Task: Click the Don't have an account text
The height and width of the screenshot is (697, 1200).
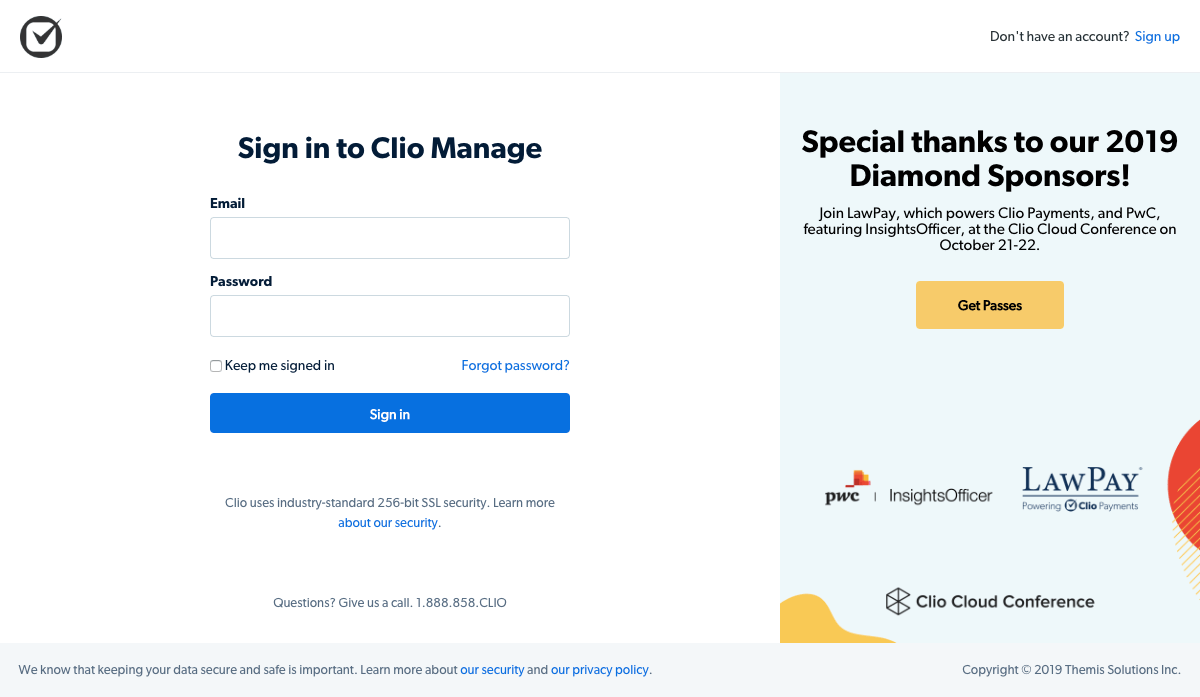Action: pos(1059,36)
